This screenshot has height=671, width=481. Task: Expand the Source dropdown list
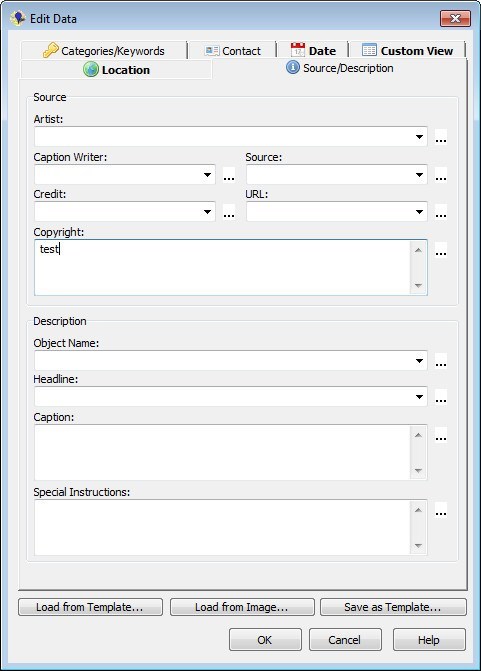419,175
